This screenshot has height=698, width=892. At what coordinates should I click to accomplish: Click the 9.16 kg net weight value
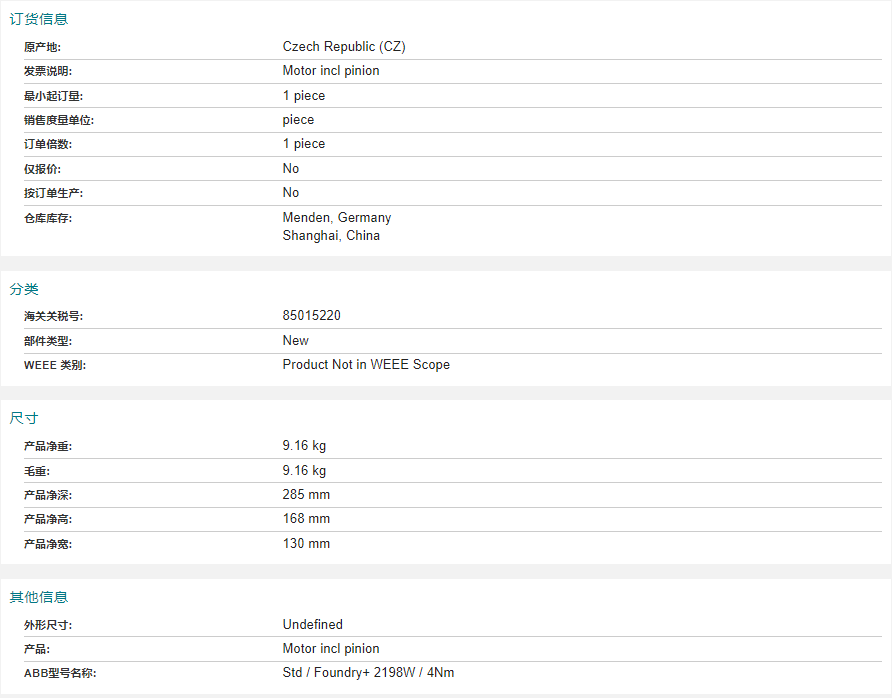tap(304, 445)
